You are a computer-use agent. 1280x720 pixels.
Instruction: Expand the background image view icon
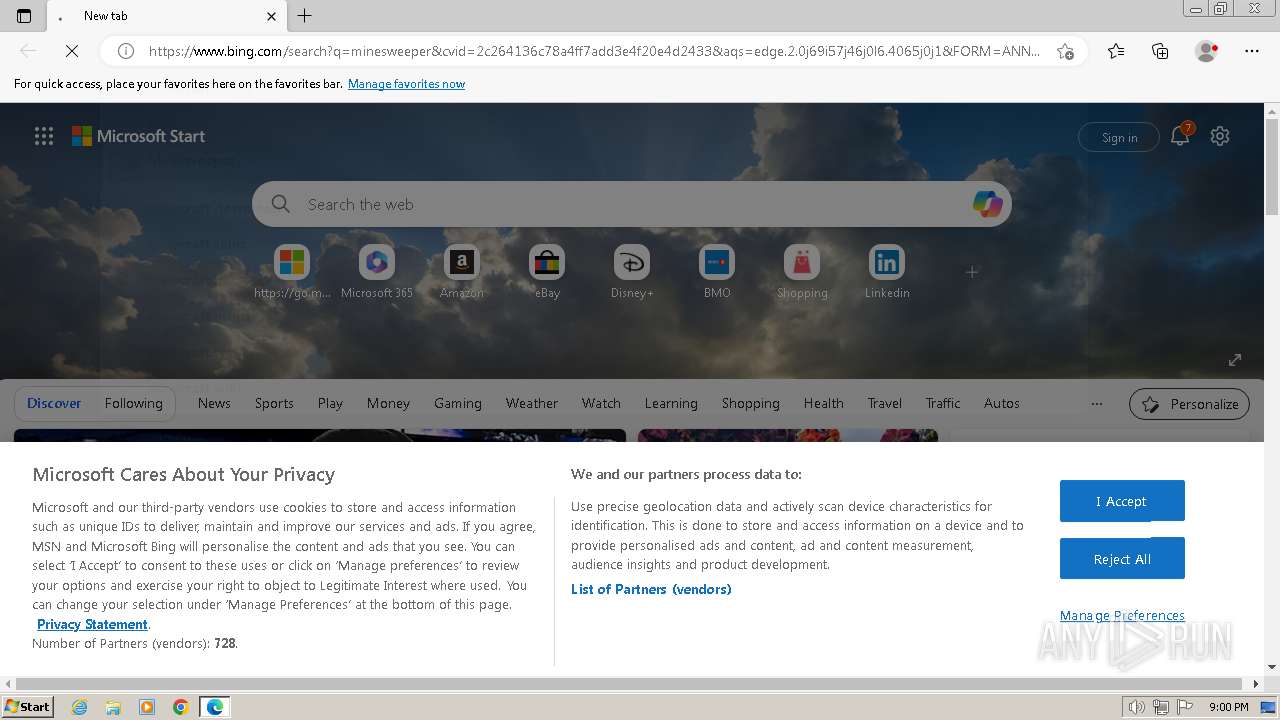[x=1235, y=360]
